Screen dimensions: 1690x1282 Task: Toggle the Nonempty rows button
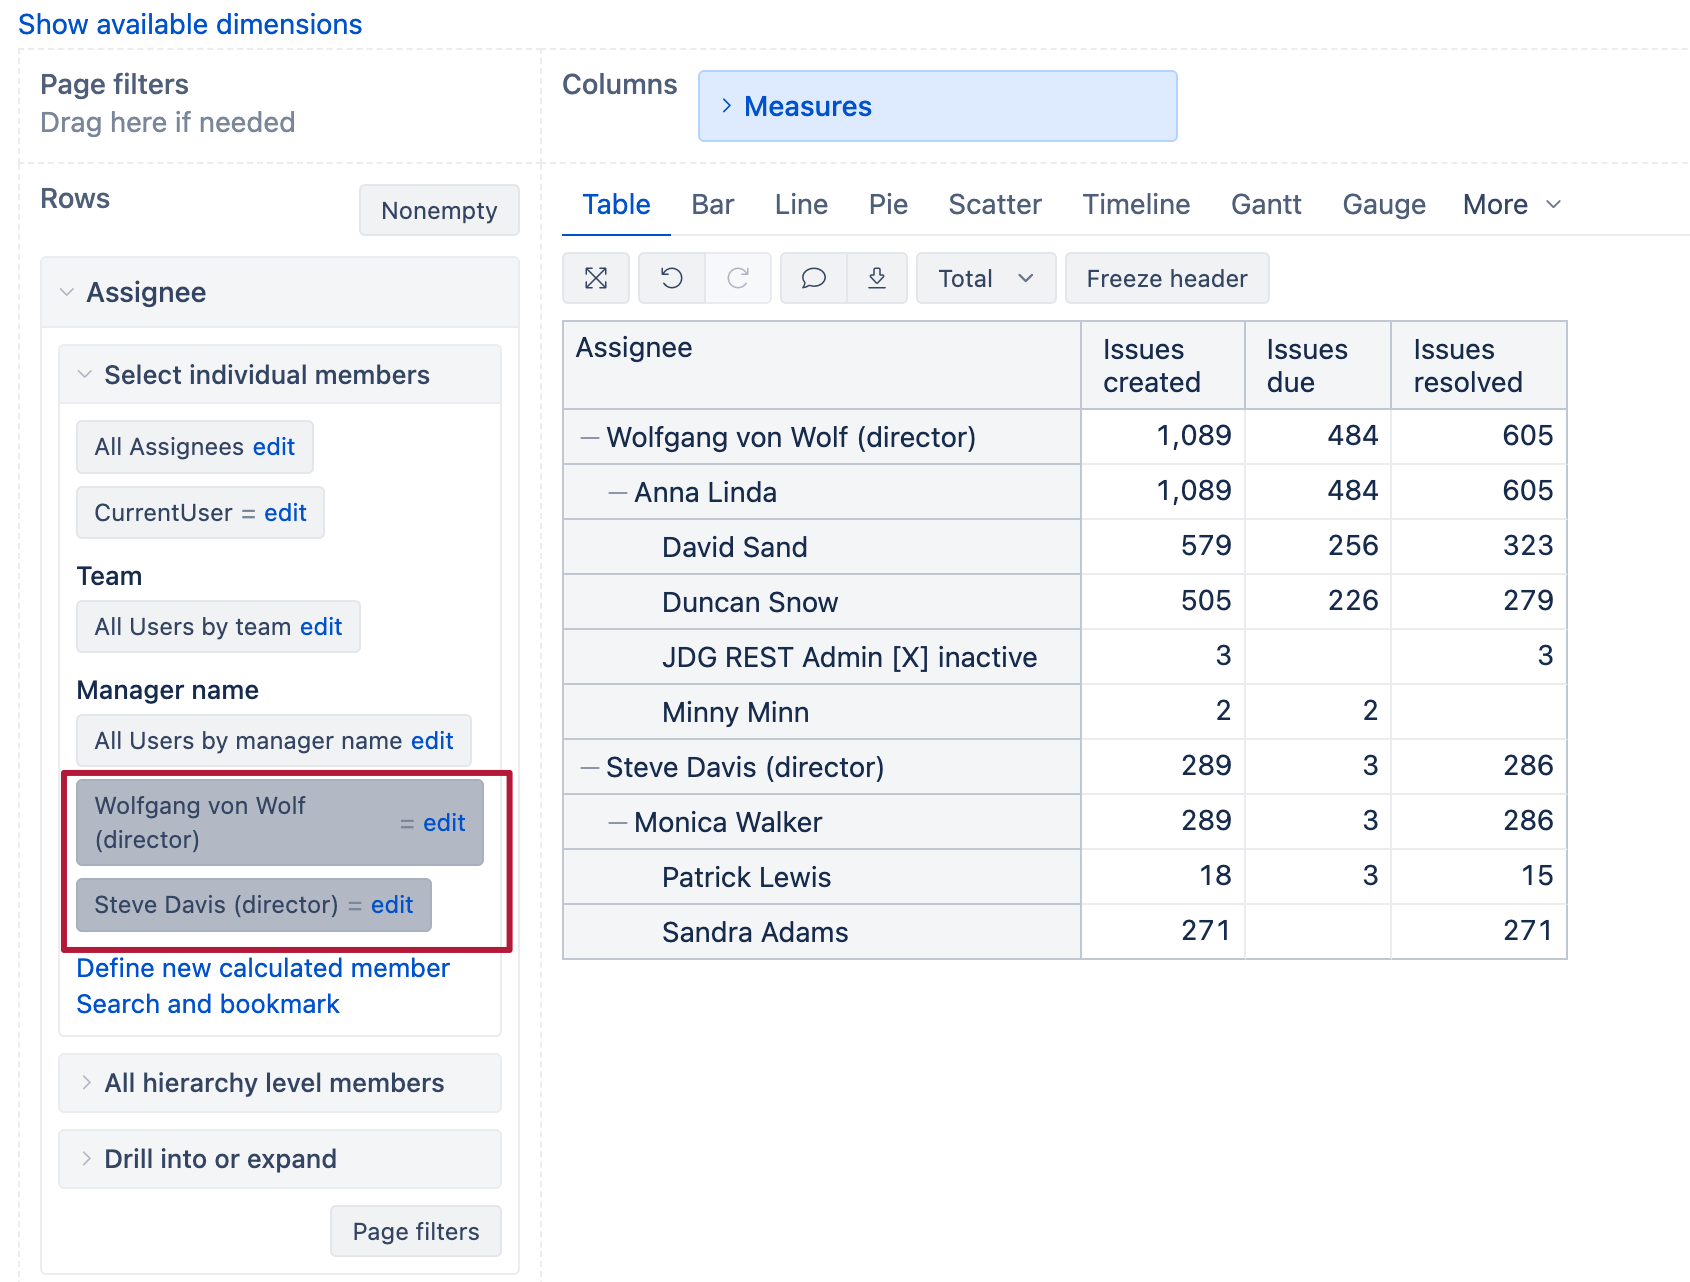tap(439, 210)
